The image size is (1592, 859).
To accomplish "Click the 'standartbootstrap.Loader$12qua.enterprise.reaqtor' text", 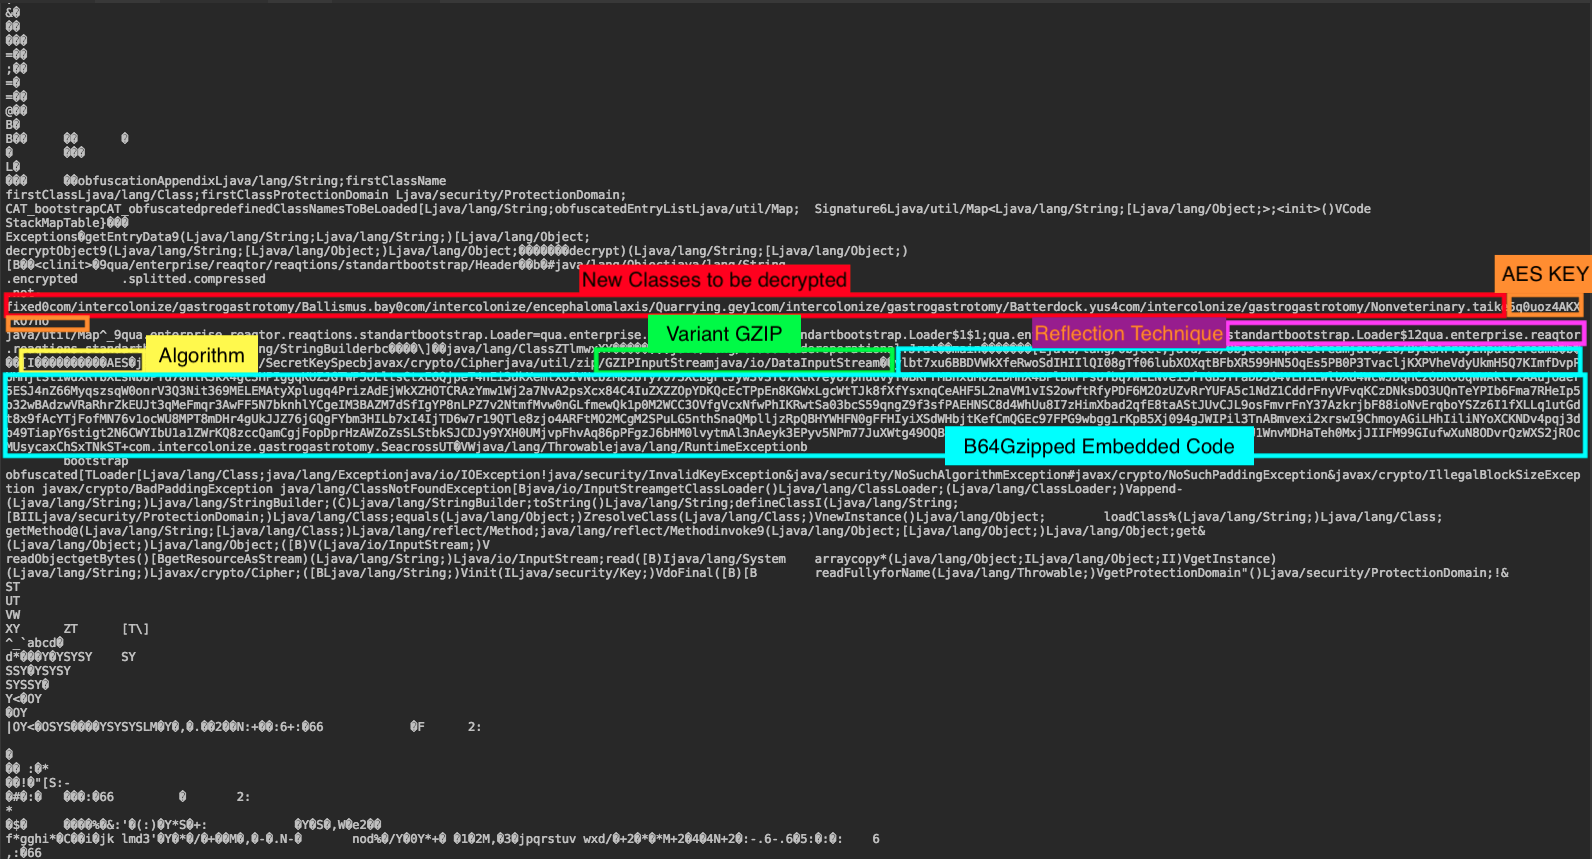I will coord(1404,335).
